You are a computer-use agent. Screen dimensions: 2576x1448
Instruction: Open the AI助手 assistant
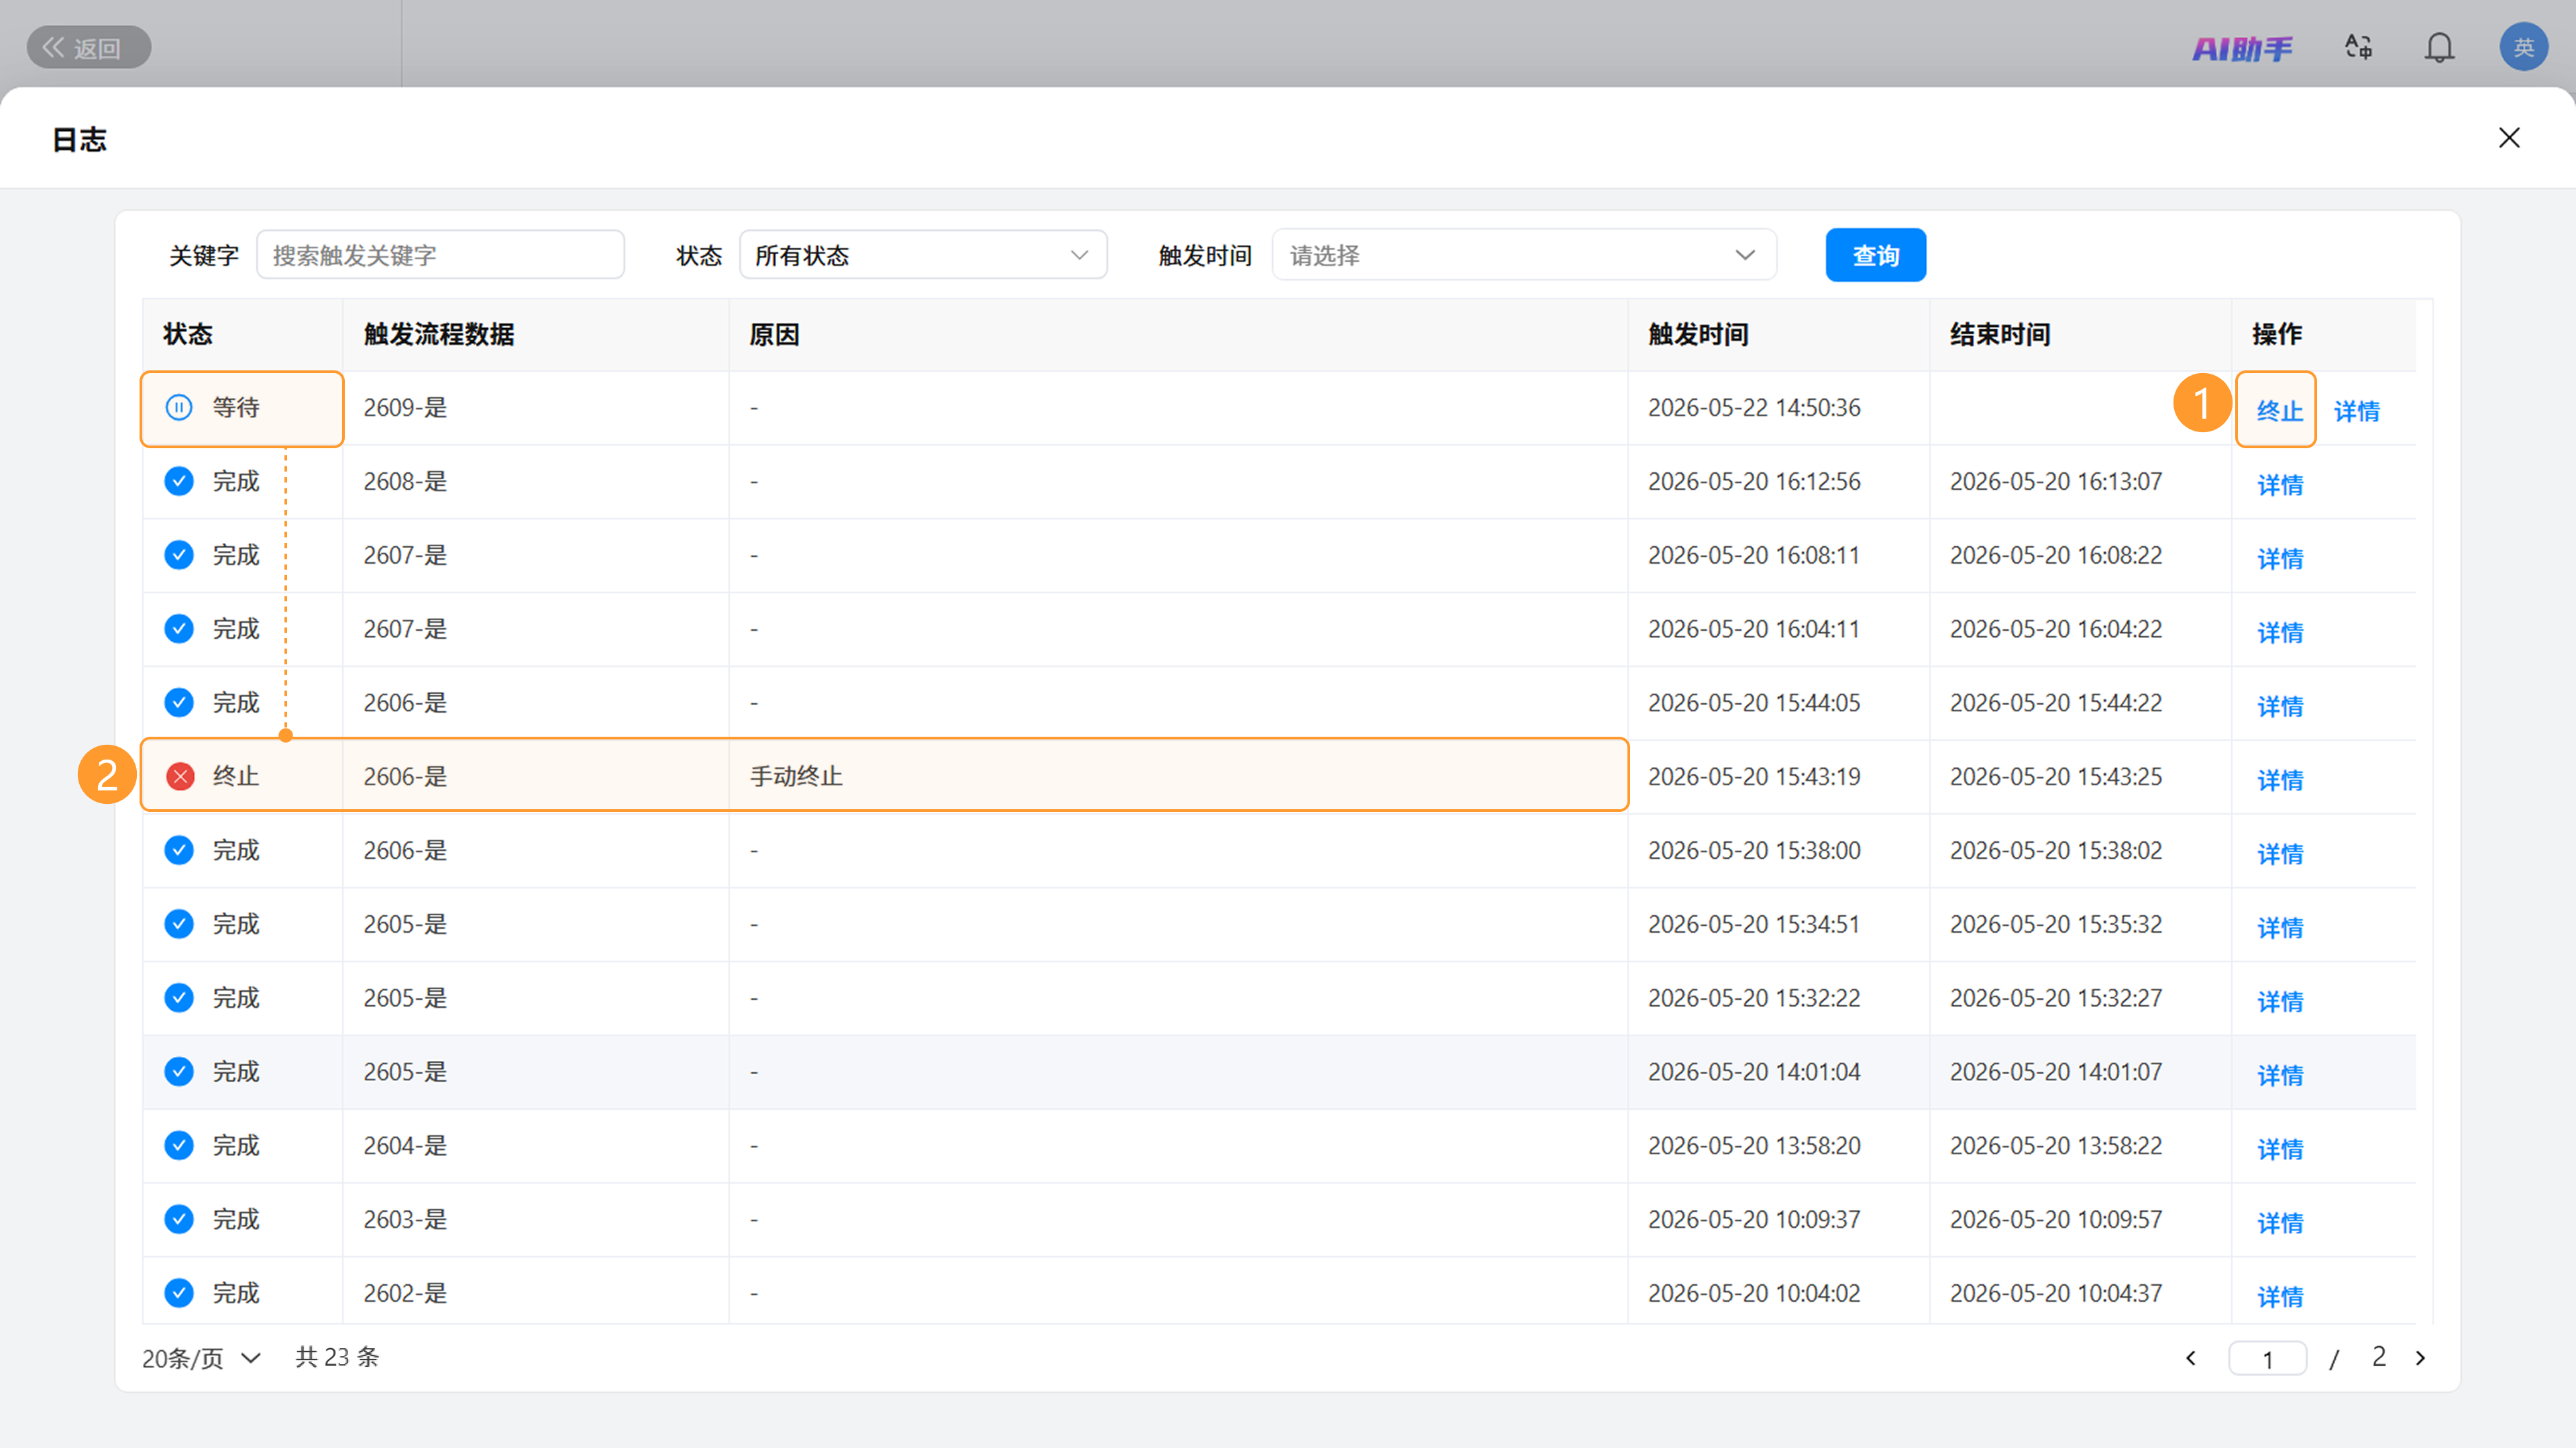(x=2242, y=48)
